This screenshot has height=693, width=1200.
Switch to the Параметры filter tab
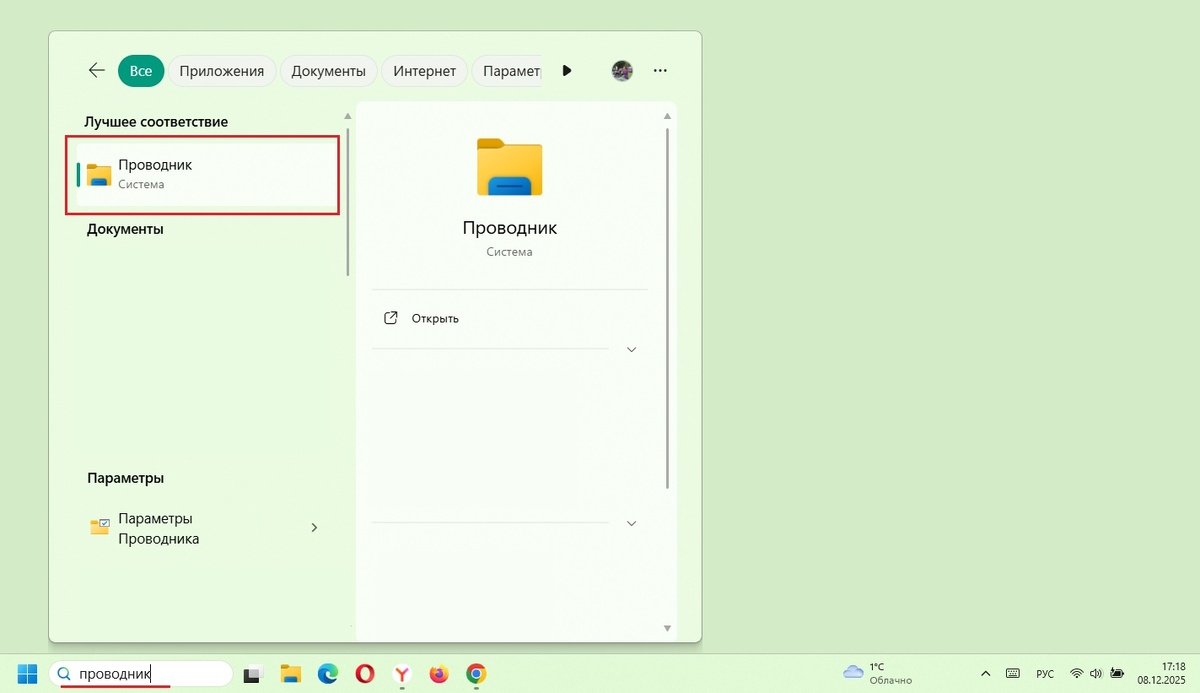pyautogui.click(x=507, y=71)
